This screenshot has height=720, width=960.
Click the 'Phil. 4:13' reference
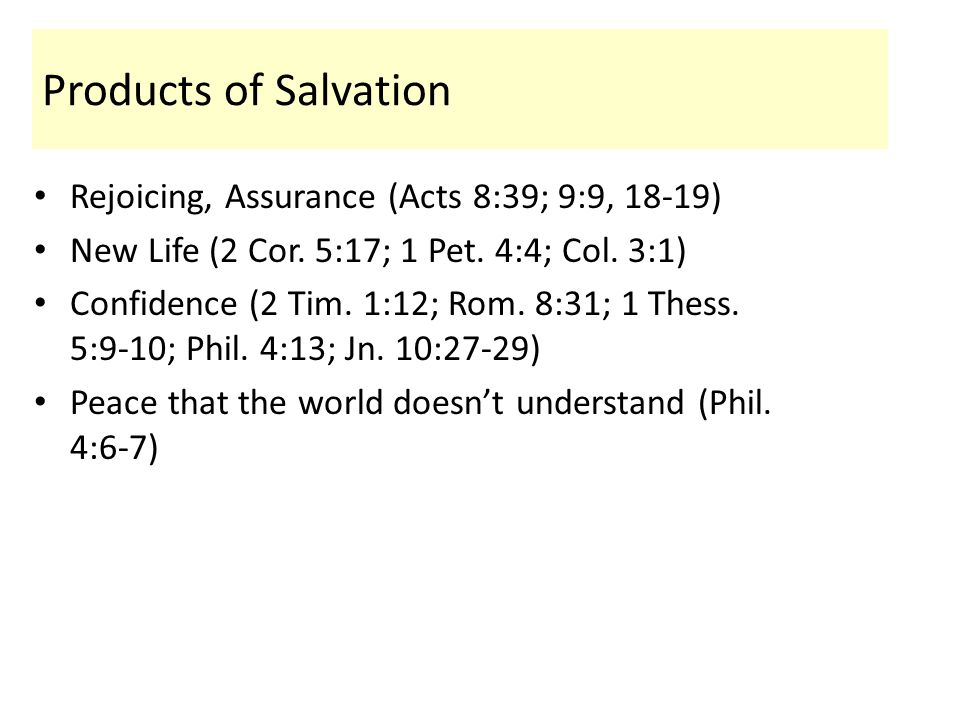point(257,349)
